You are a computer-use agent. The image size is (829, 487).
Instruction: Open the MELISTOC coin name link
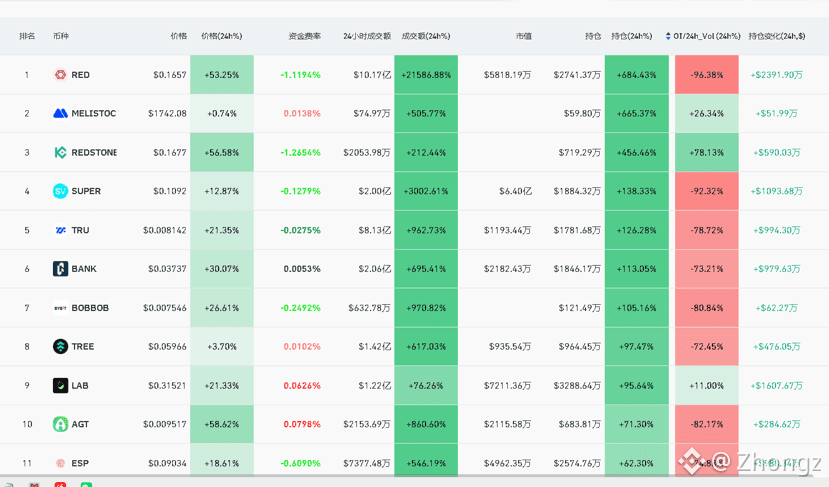click(94, 113)
